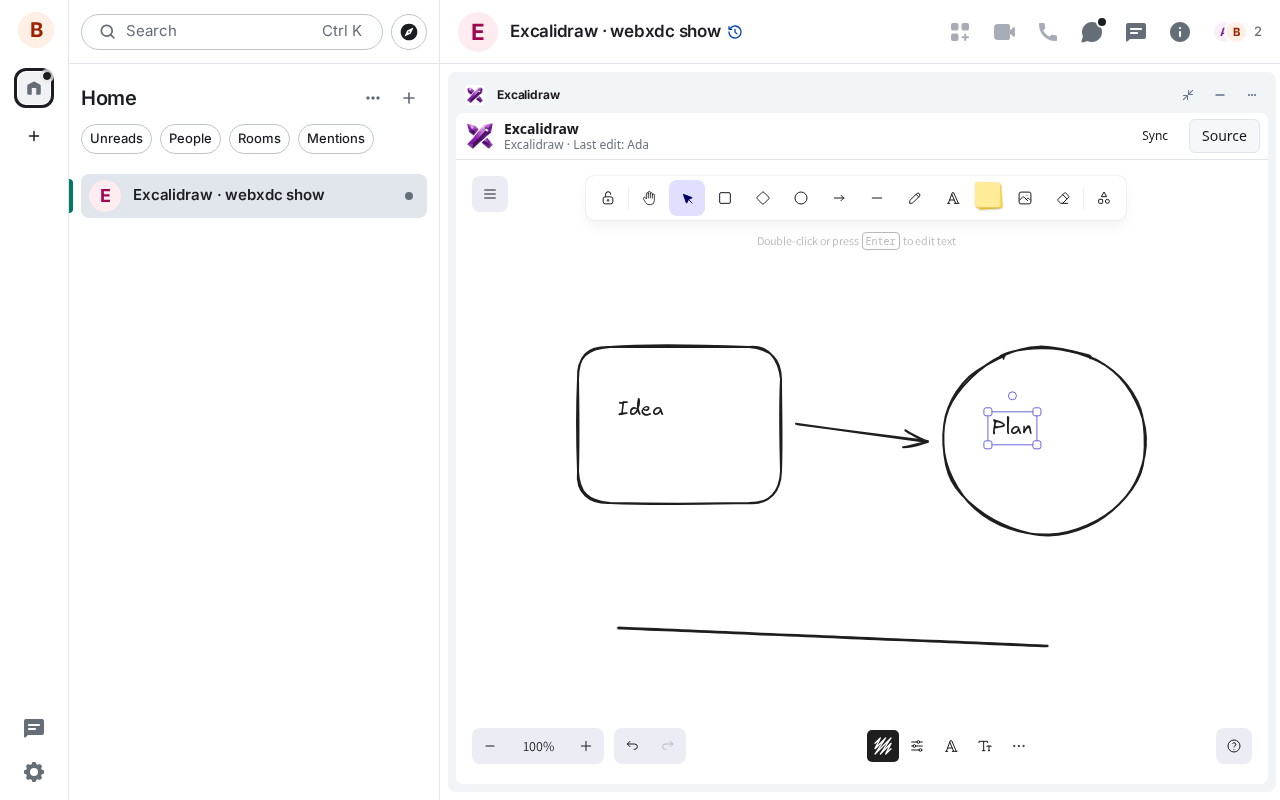This screenshot has height=800, width=1280.
Task: Click the Source button
Action: (1224, 136)
